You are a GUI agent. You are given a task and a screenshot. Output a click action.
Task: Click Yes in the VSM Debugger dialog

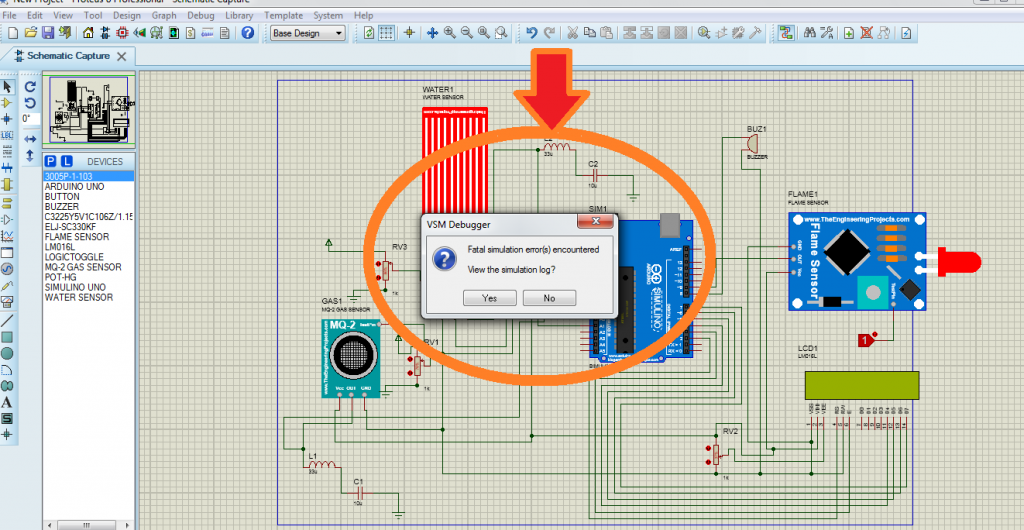coord(489,298)
